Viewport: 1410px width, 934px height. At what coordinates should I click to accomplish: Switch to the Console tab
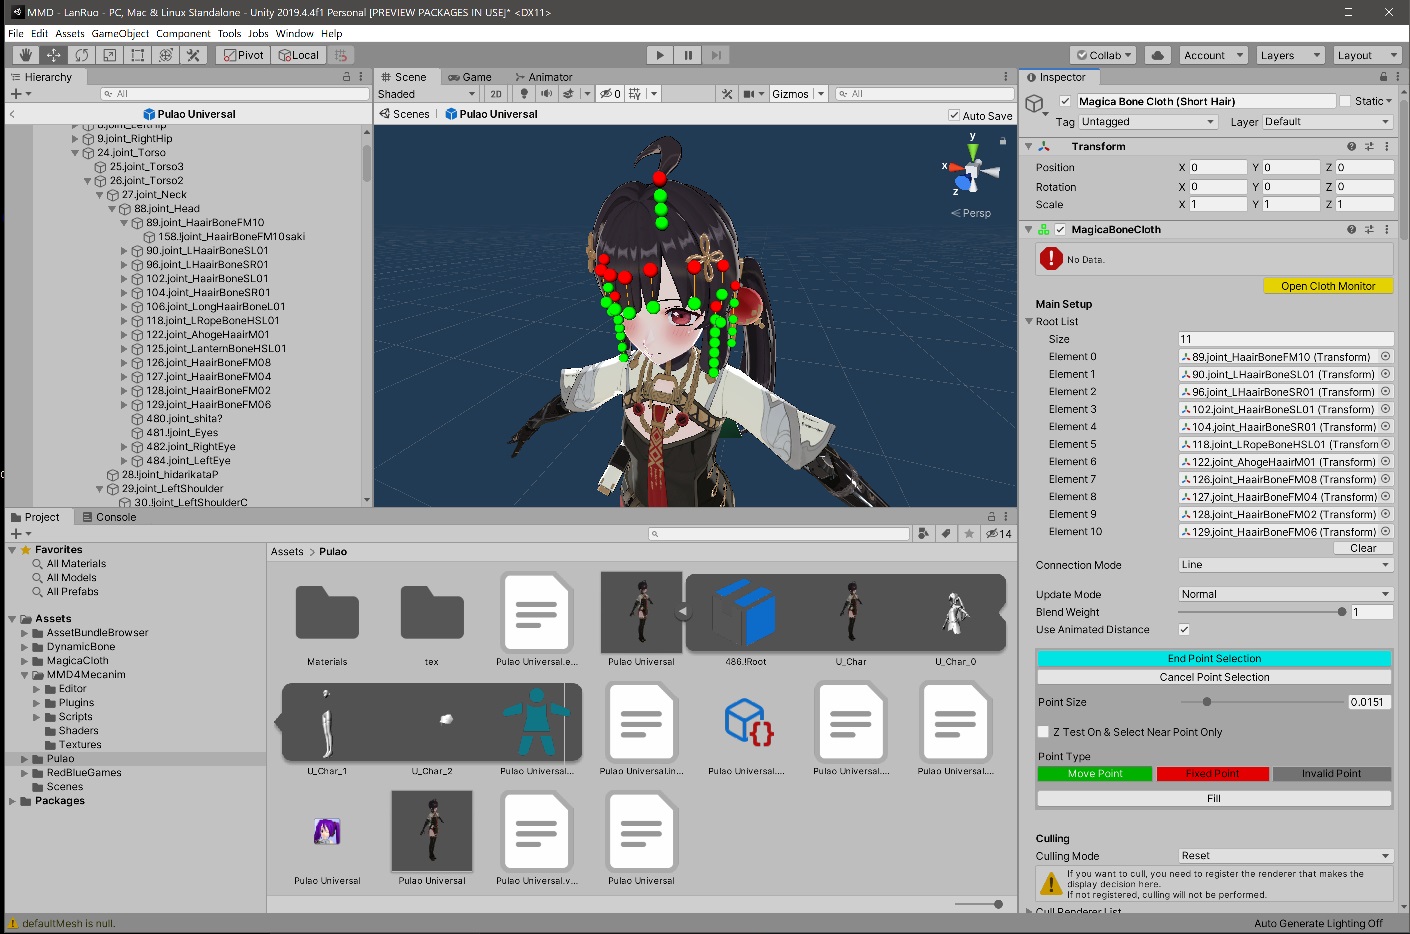109,517
